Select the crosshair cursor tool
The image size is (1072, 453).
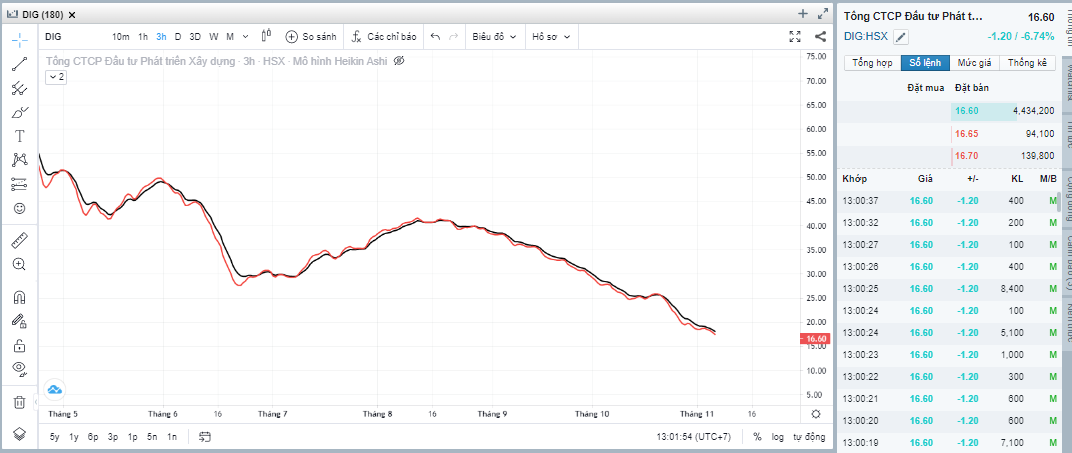[x=20, y=40]
